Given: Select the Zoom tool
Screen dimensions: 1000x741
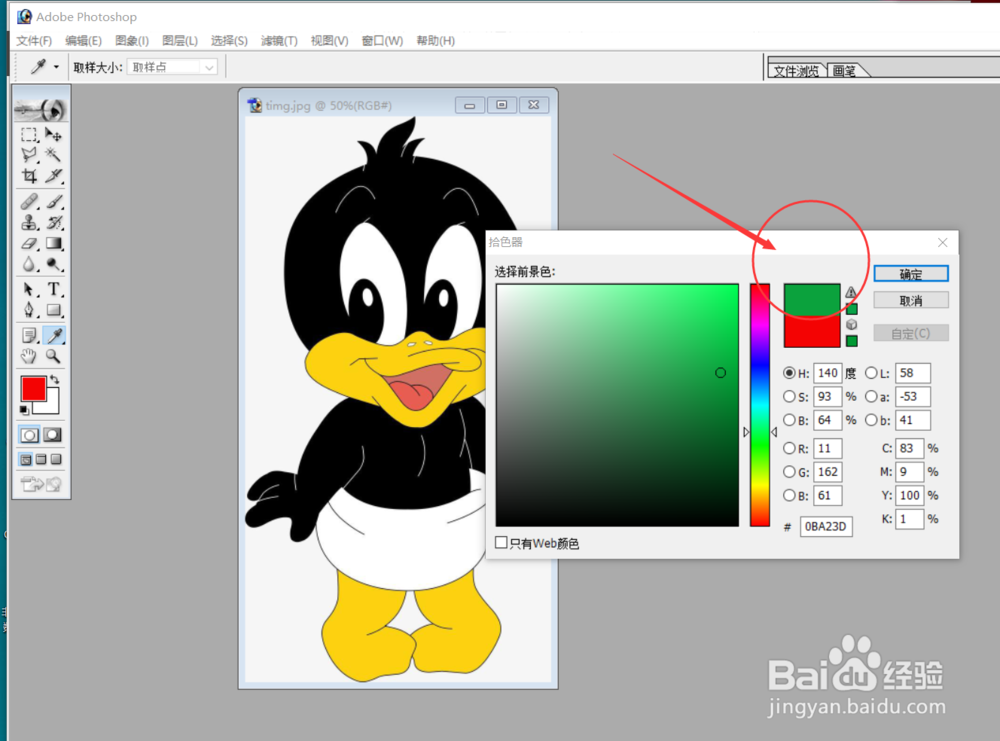Looking at the screenshot, I should (54, 356).
